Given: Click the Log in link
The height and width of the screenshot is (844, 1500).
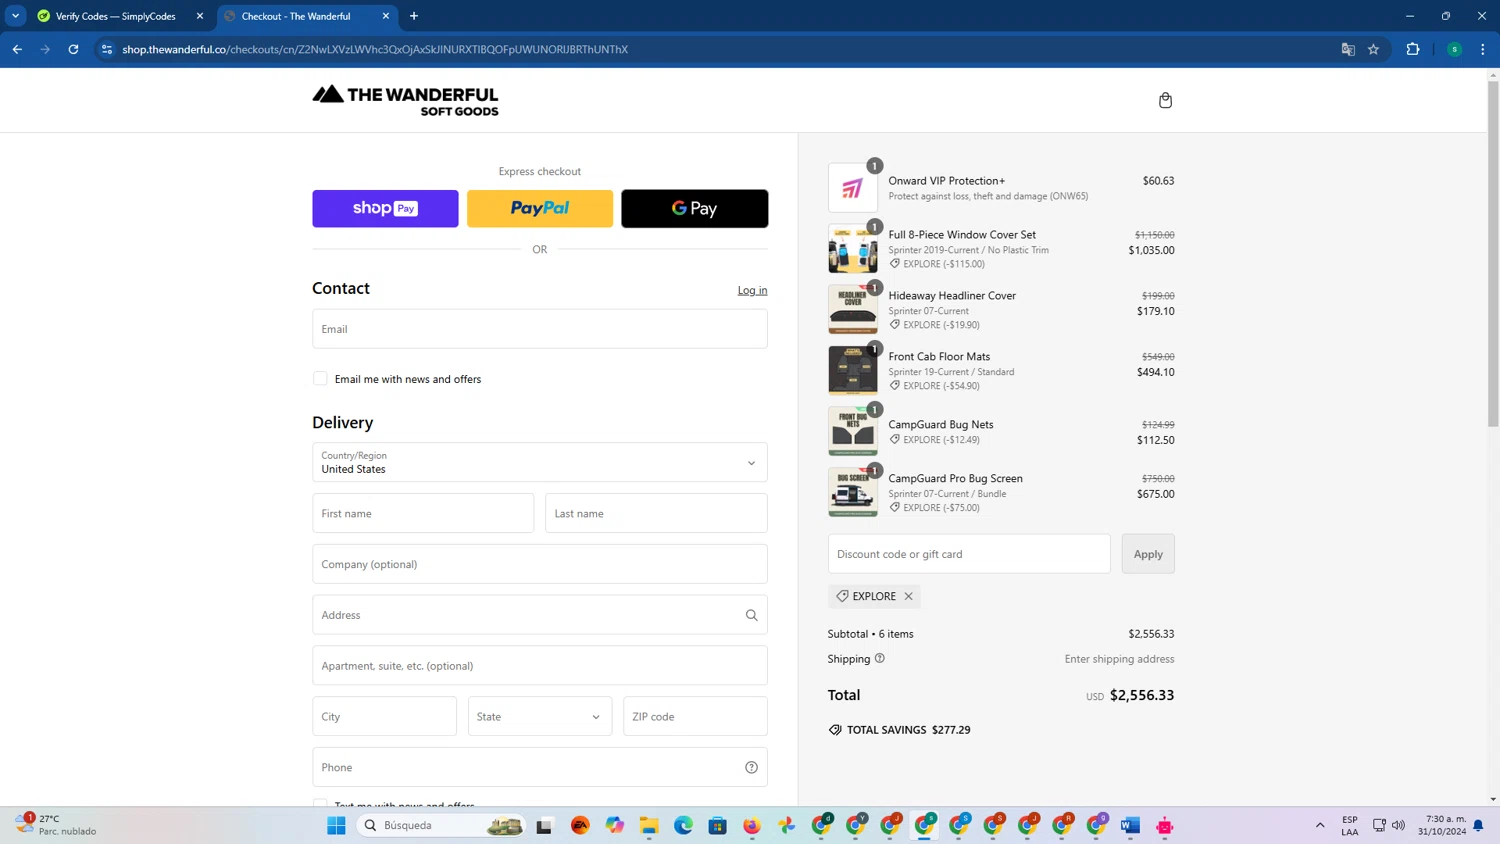Looking at the screenshot, I should point(752,290).
